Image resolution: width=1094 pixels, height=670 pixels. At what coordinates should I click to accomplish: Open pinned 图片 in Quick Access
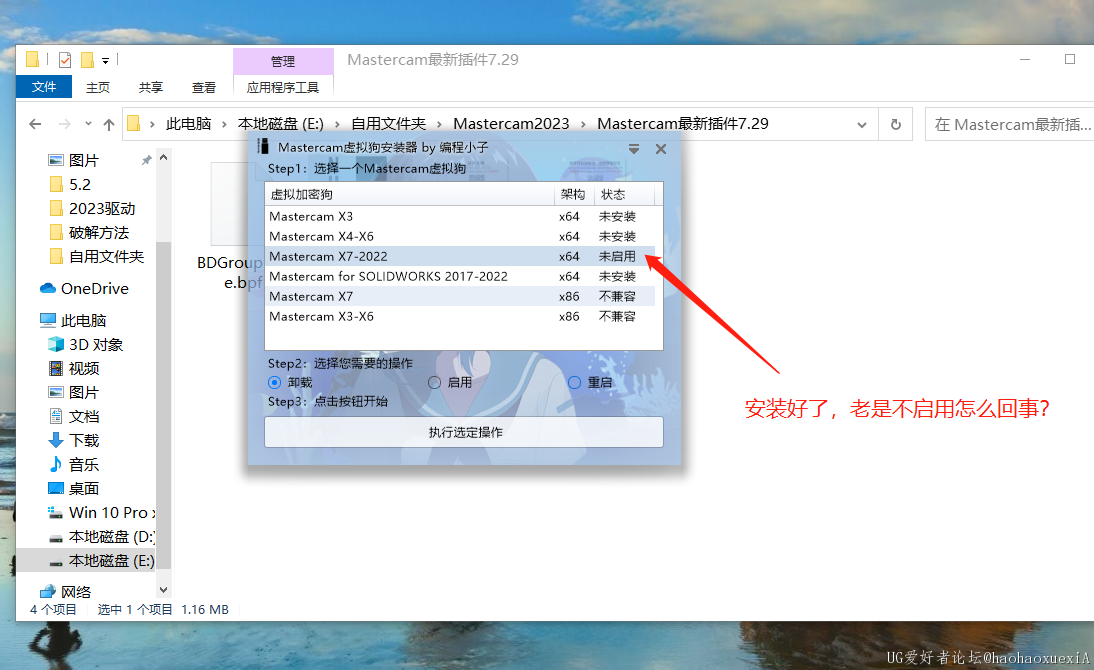tap(84, 161)
